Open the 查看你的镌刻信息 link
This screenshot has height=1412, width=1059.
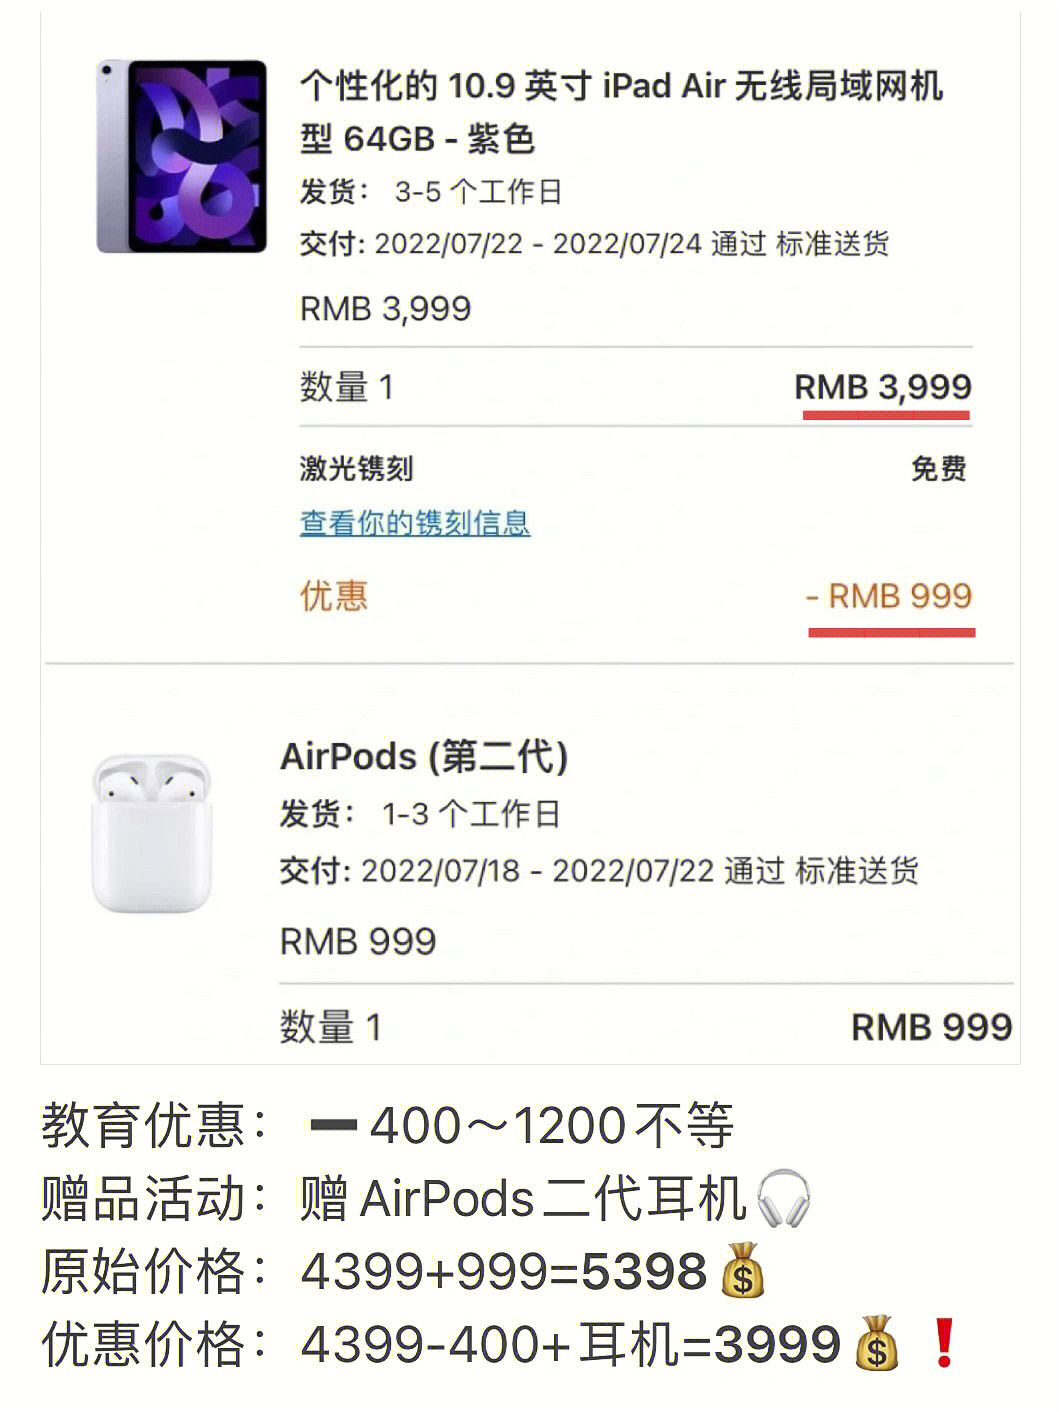click(414, 522)
